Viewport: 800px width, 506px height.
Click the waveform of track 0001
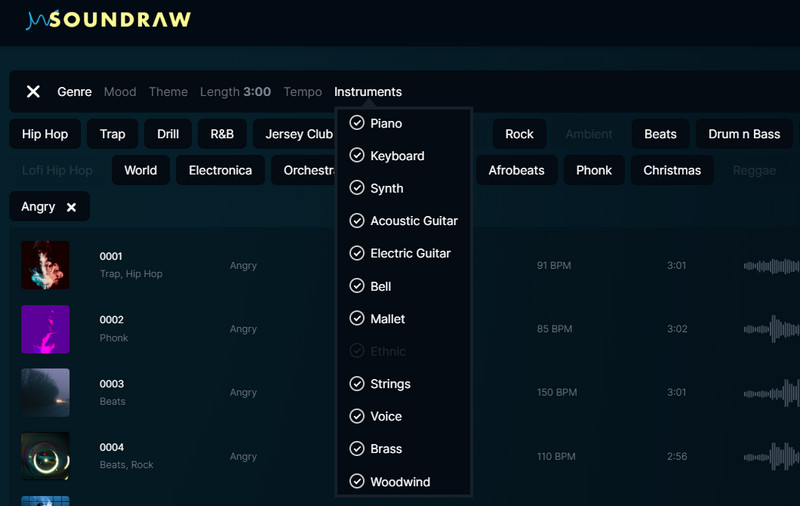coord(770,266)
